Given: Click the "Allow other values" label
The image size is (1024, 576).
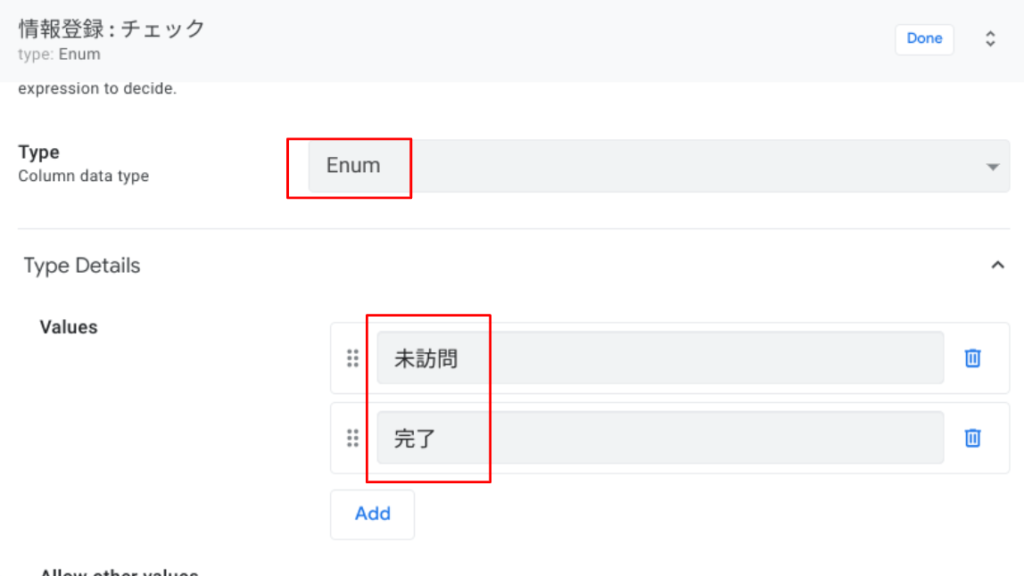Looking at the screenshot, I should point(118,572).
